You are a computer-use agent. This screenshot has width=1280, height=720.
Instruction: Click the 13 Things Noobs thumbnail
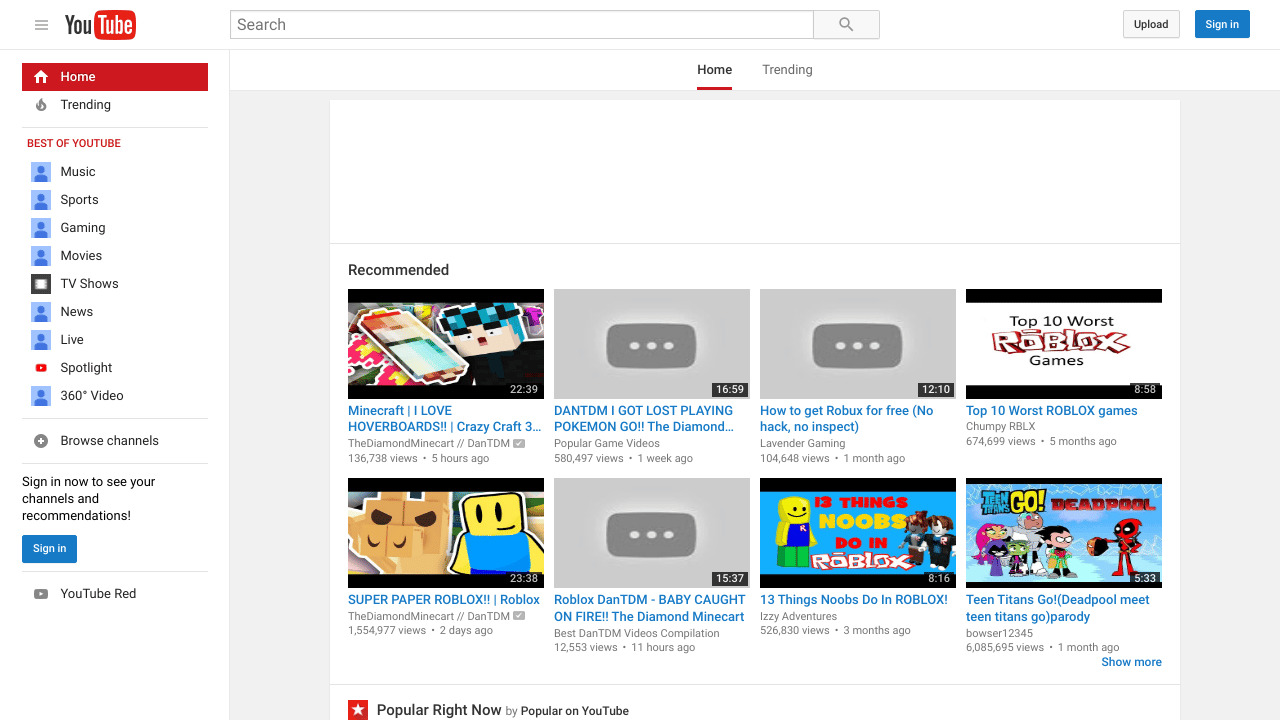(x=857, y=532)
